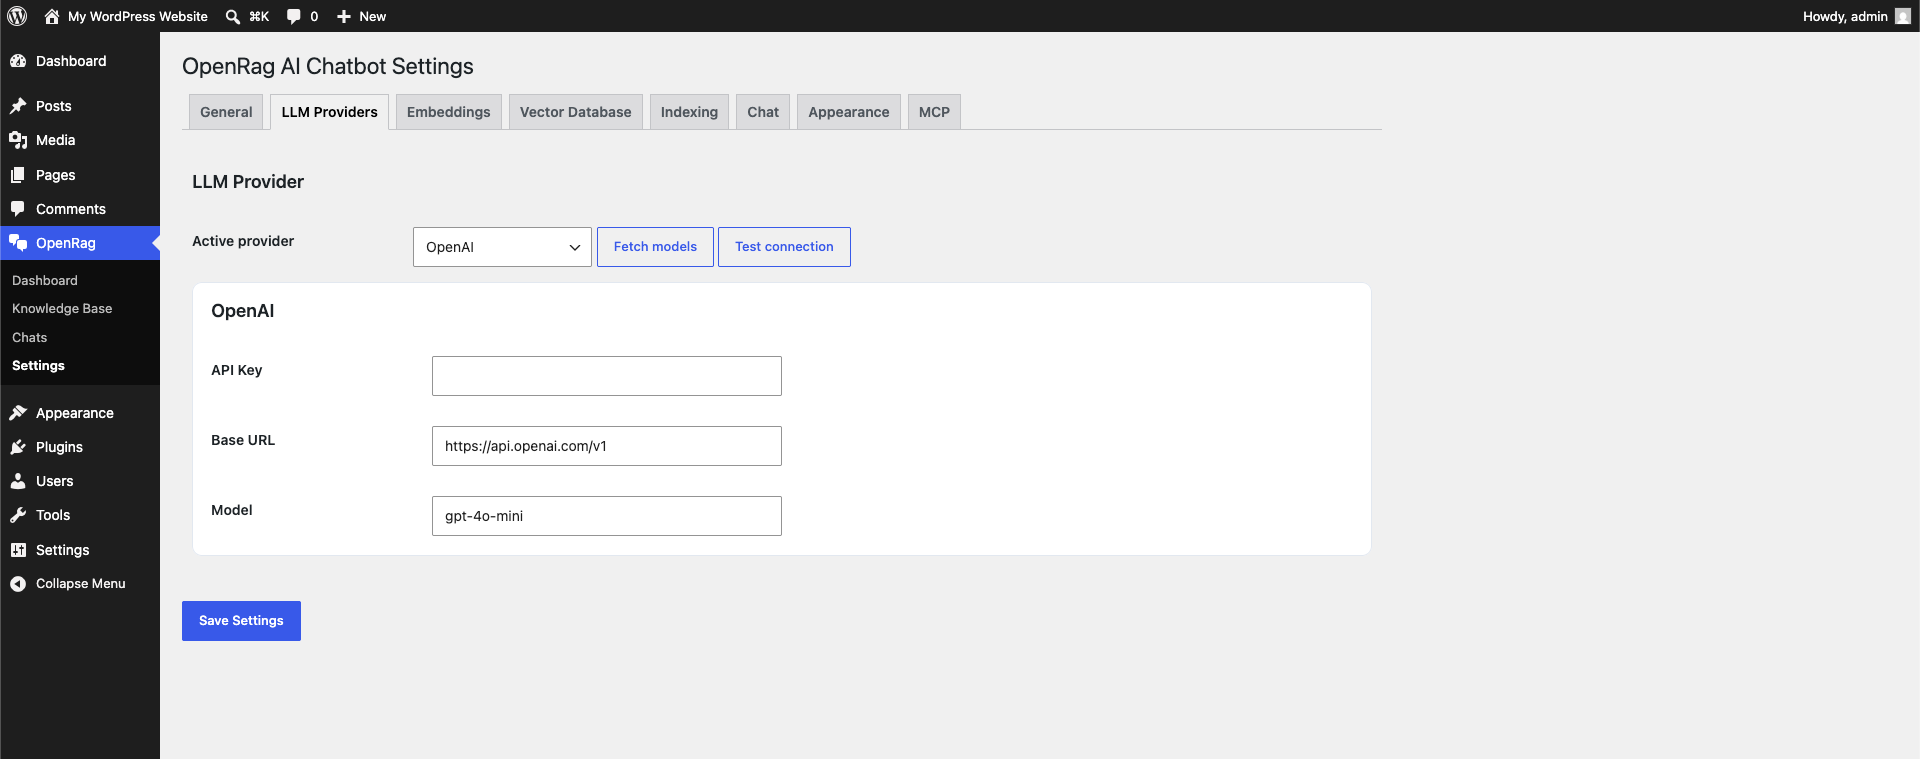This screenshot has height=759, width=1920.
Task: Go to the Chat tab
Action: tap(763, 112)
